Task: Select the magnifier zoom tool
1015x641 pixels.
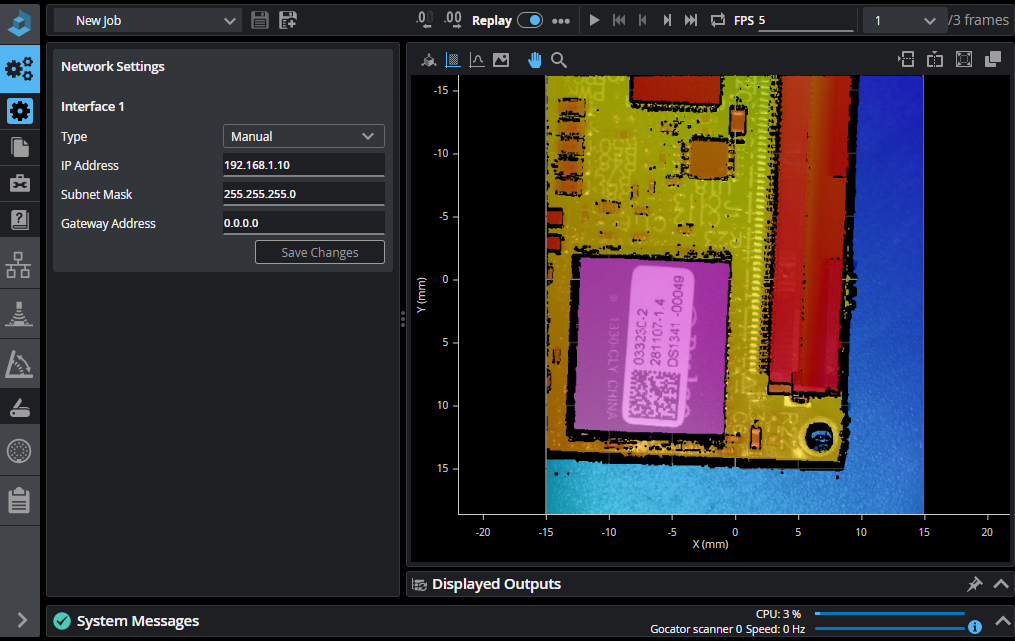Action: (559, 60)
